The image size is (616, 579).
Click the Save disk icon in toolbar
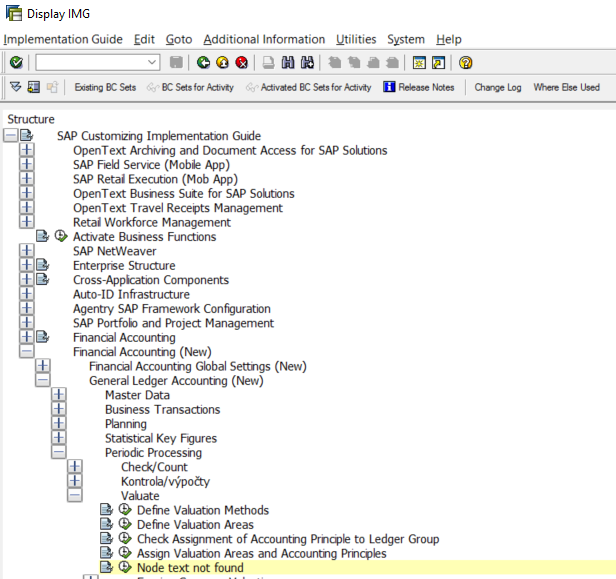tap(176, 62)
